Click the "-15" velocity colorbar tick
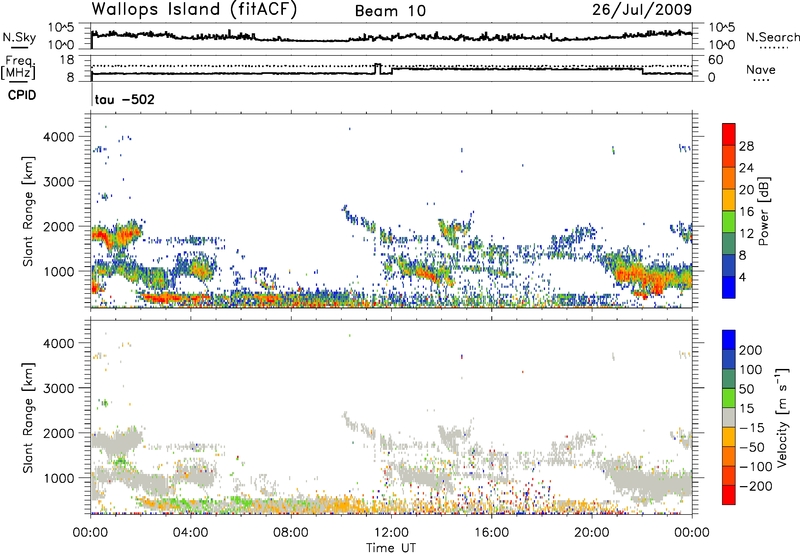Viewport: 800px width, 554px height. point(752,428)
